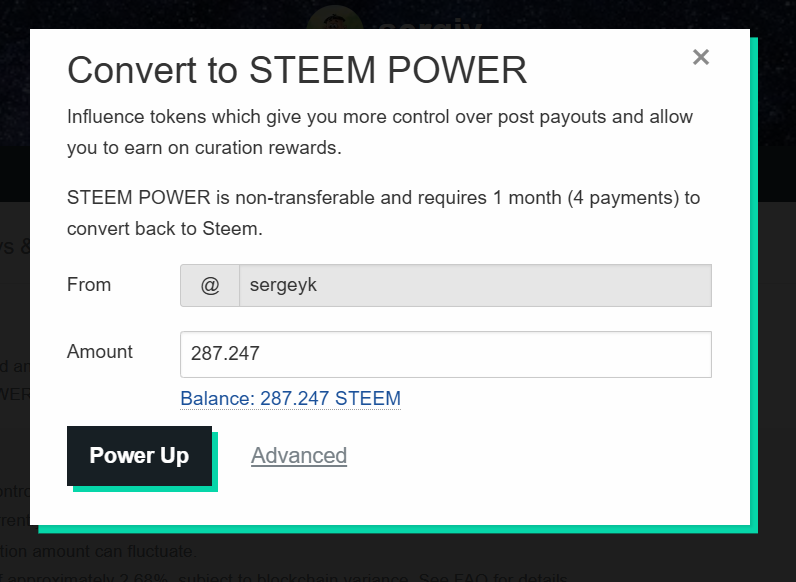This screenshot has width=796, height=582.
Task: Click the green shadow edge below the dialog
Action: point(398,529)
